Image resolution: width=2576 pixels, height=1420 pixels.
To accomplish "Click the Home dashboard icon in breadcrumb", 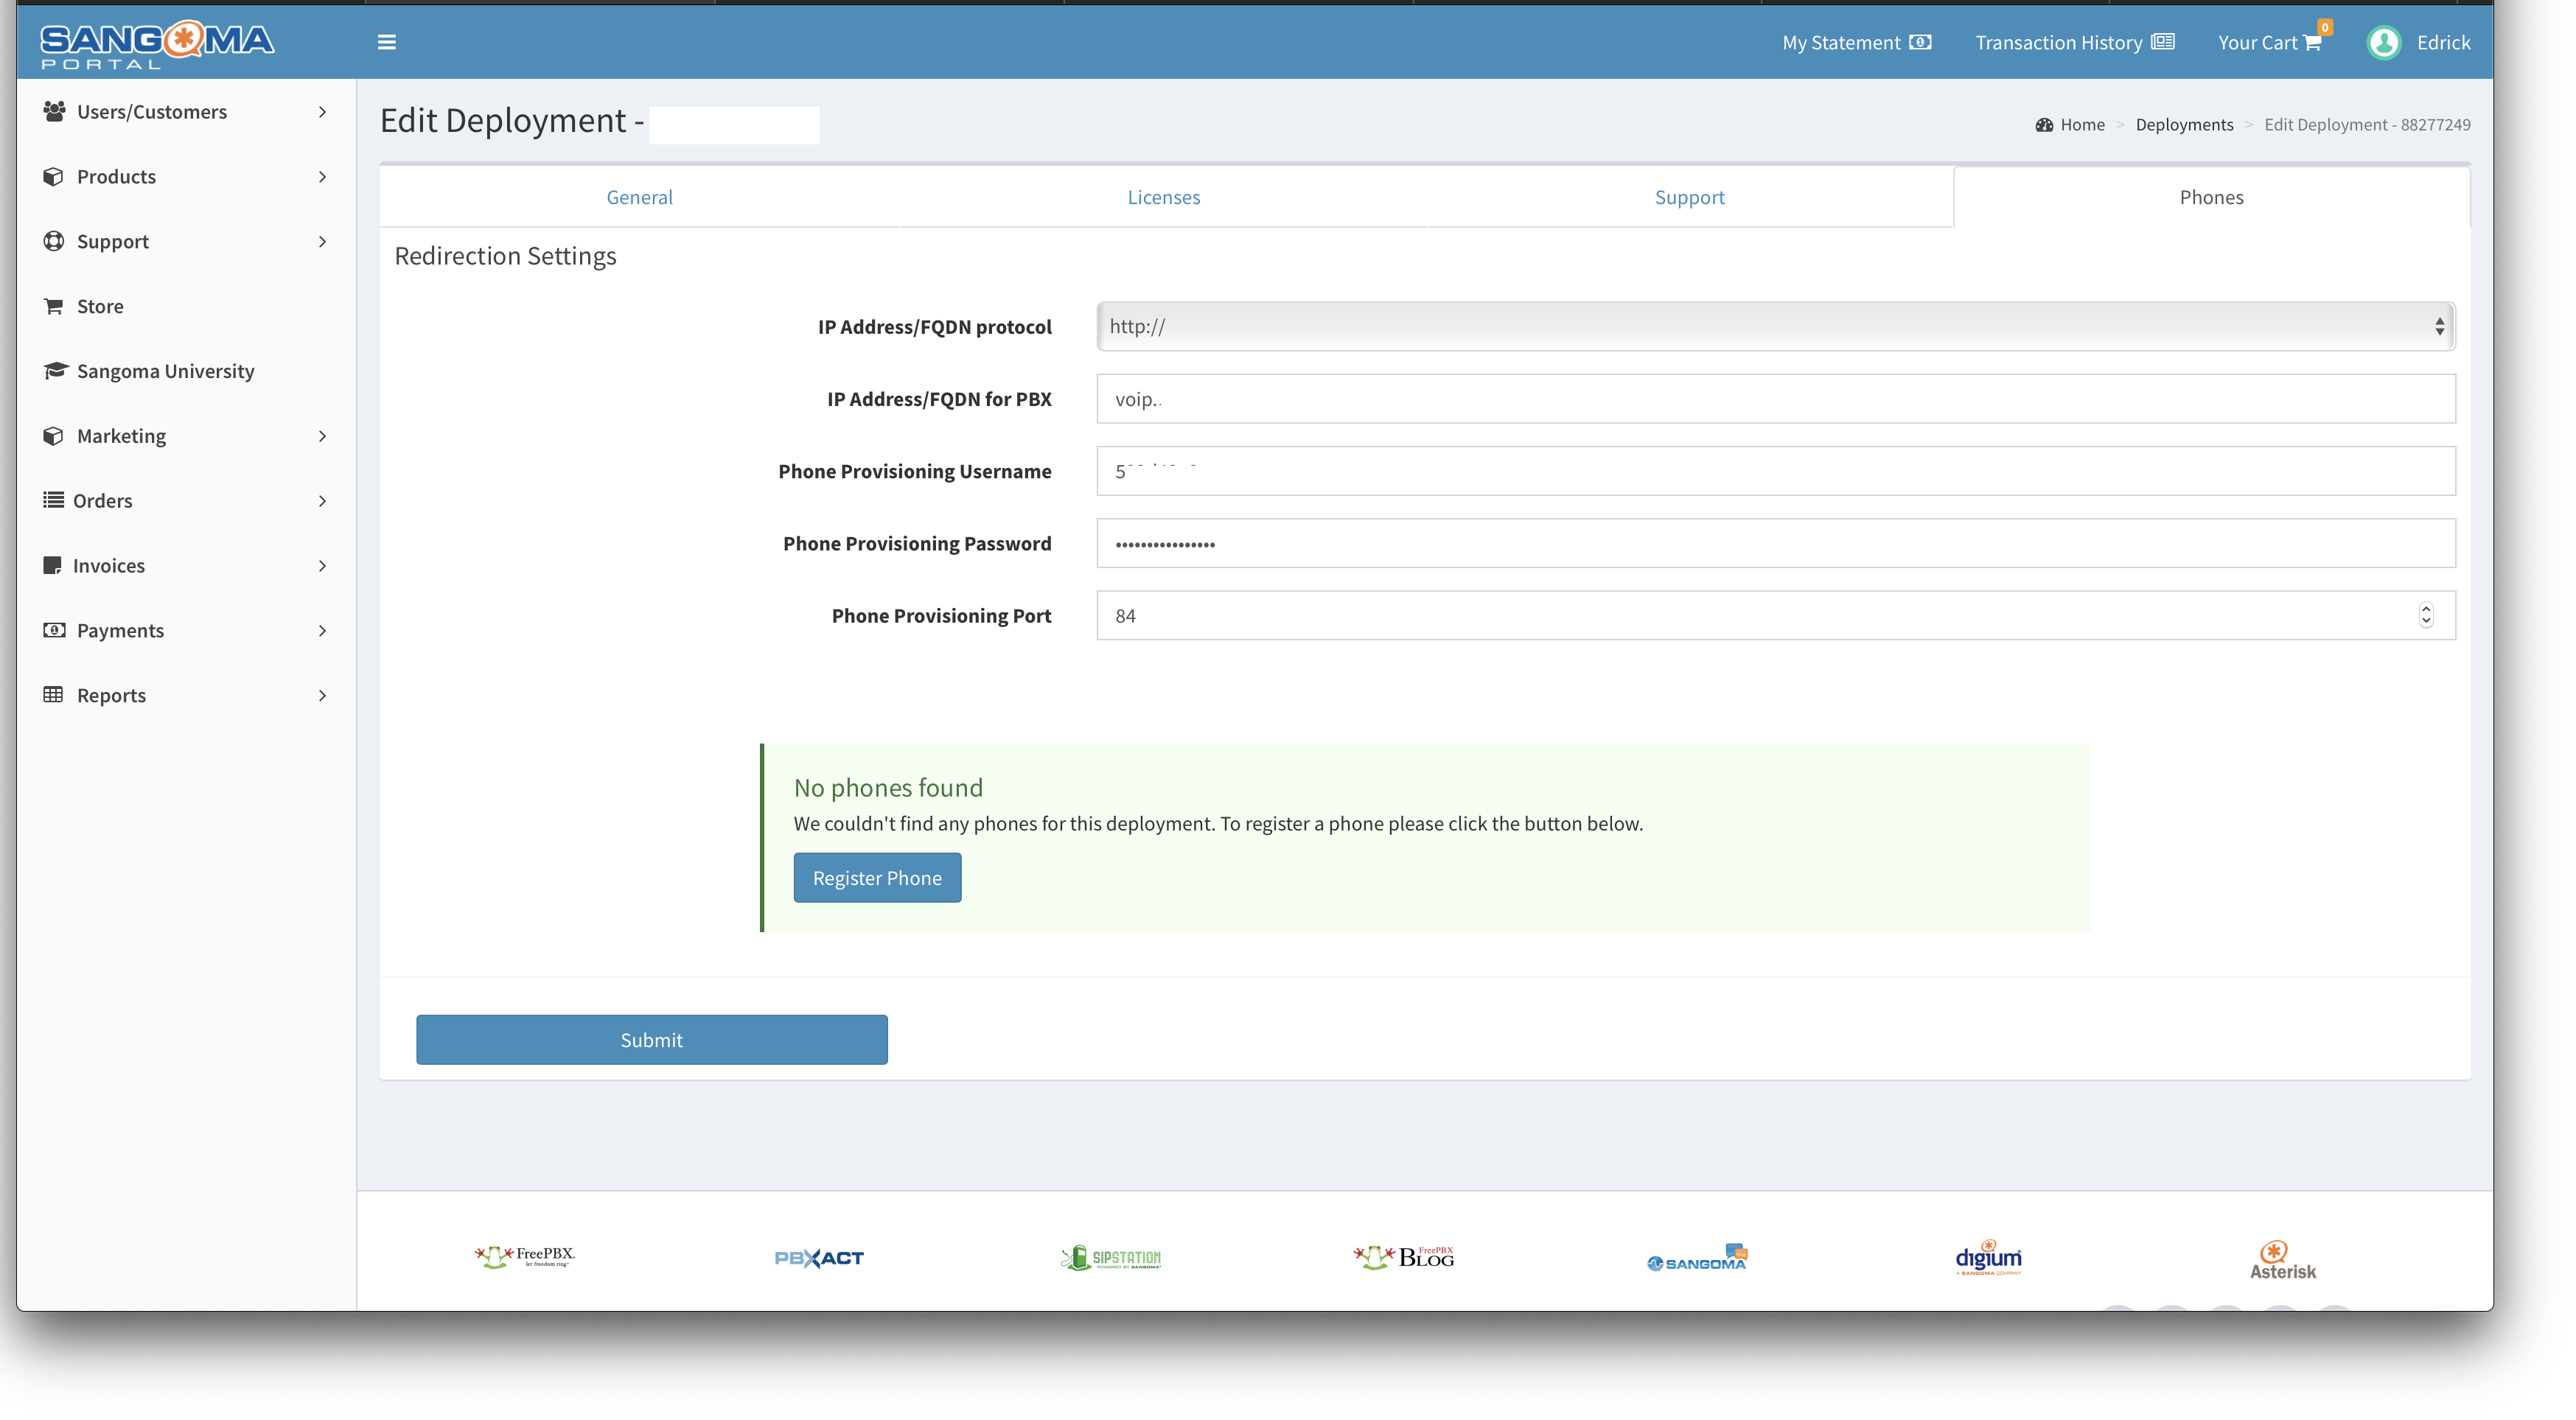I will pos(2044,125).
